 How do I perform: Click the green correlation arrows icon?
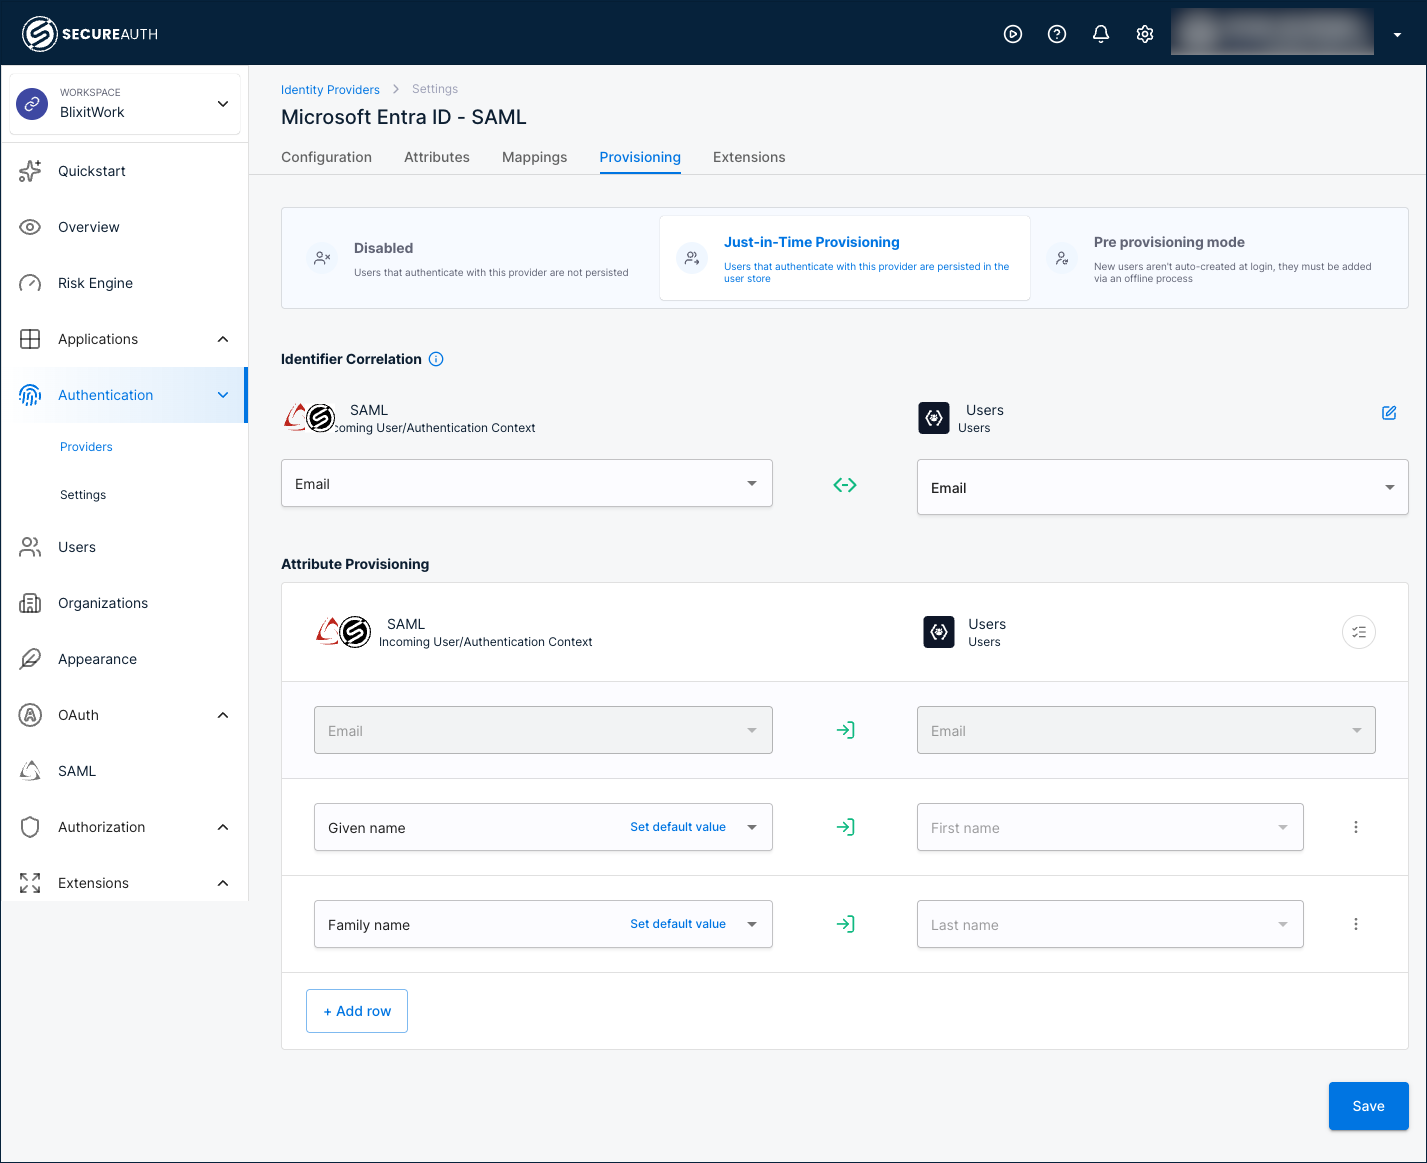845,485
